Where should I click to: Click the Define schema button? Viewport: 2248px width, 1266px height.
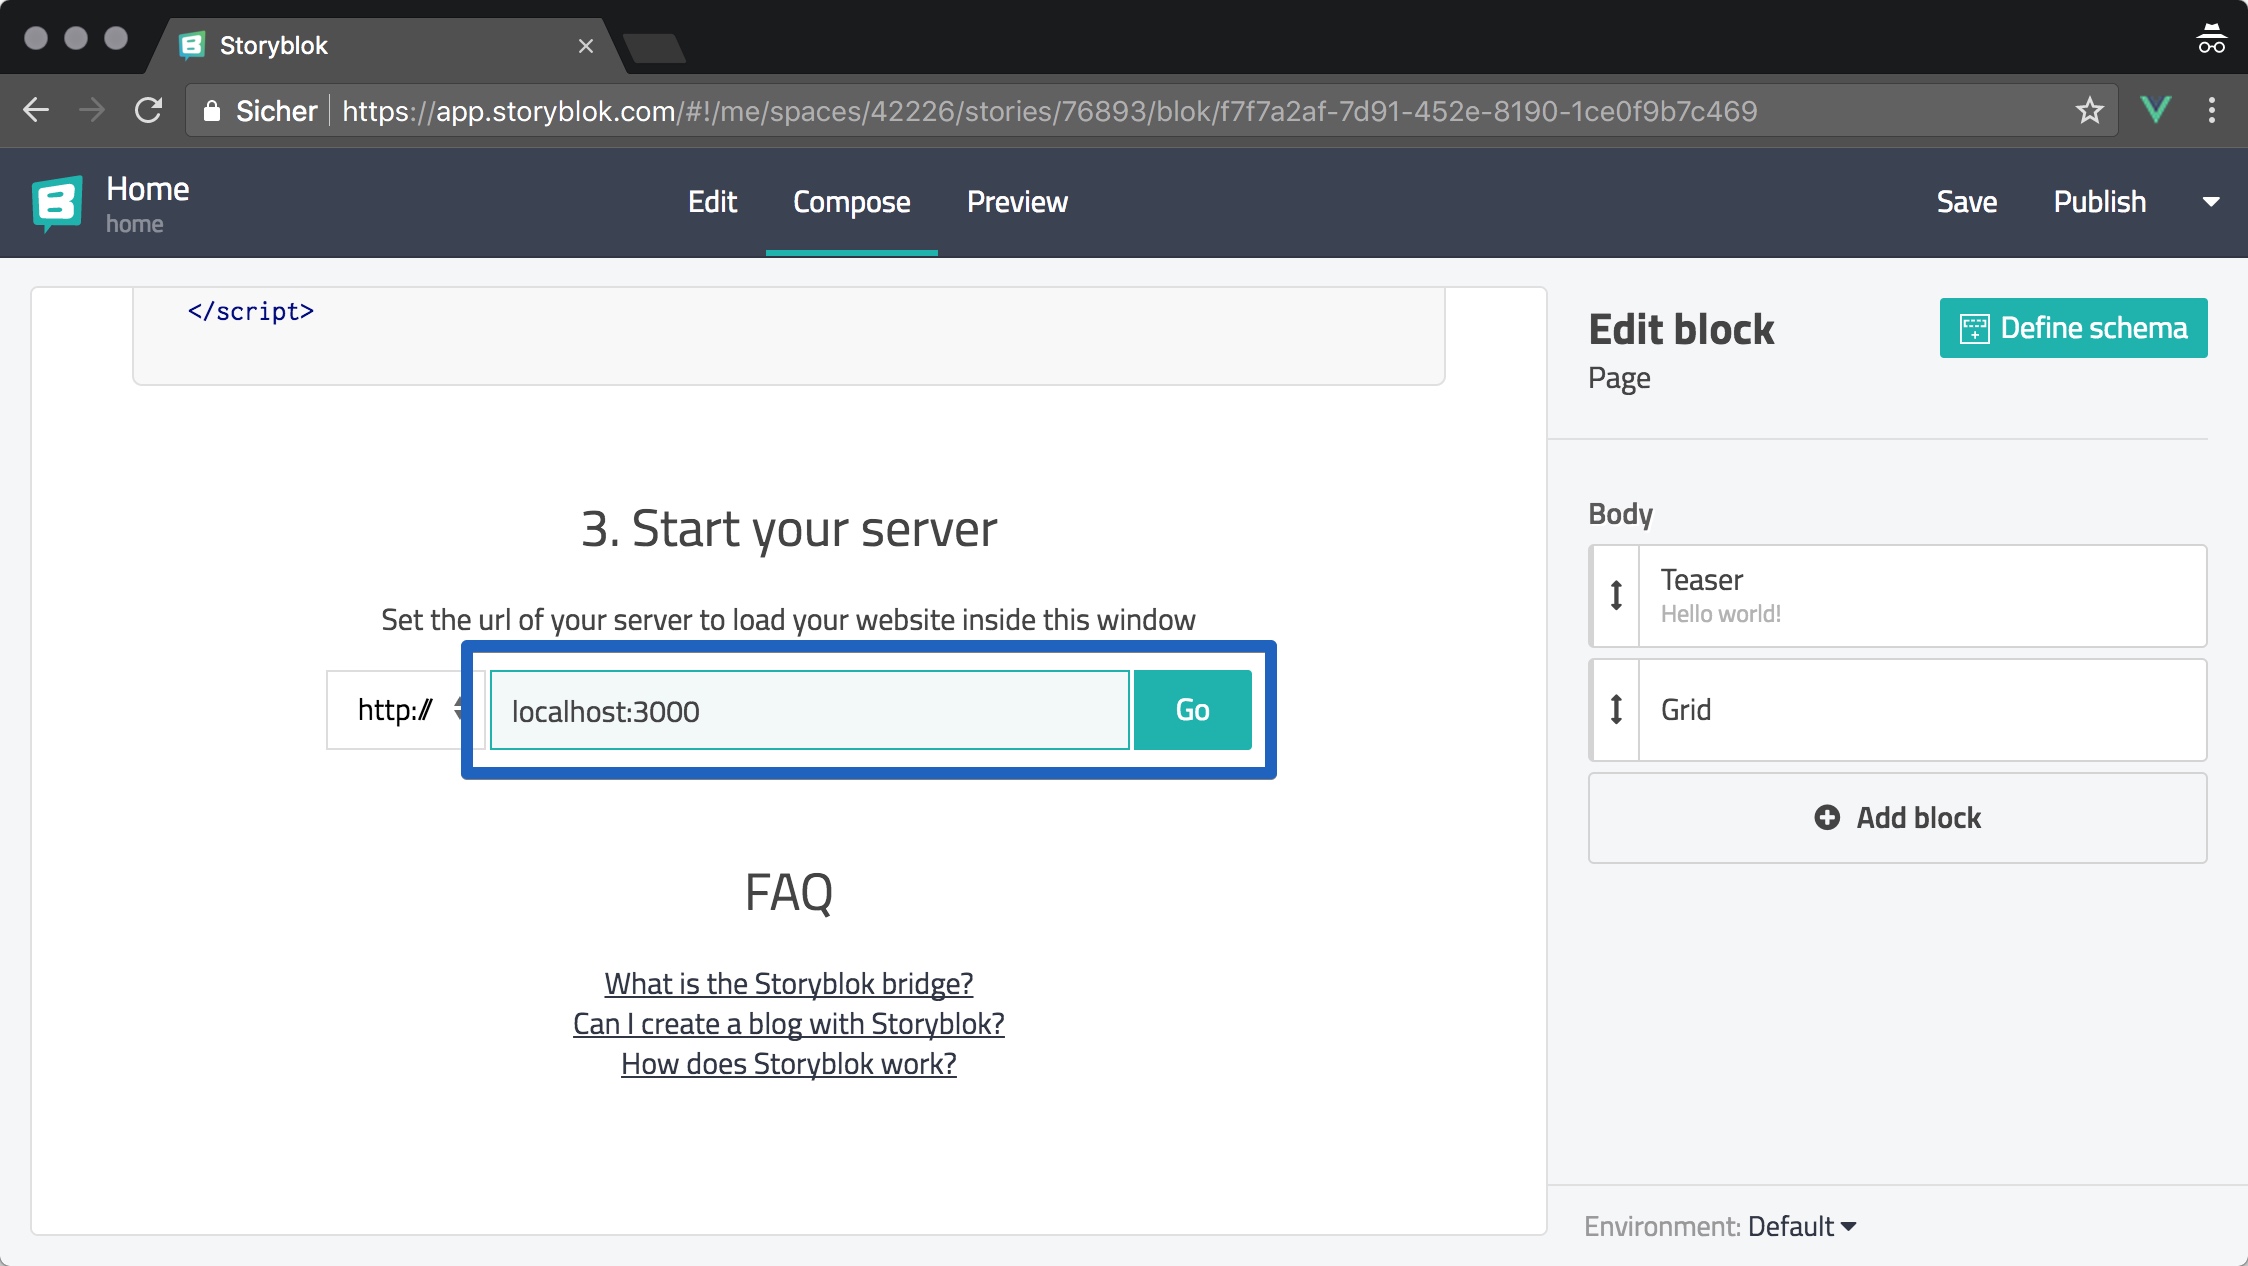coord(2073,328)
